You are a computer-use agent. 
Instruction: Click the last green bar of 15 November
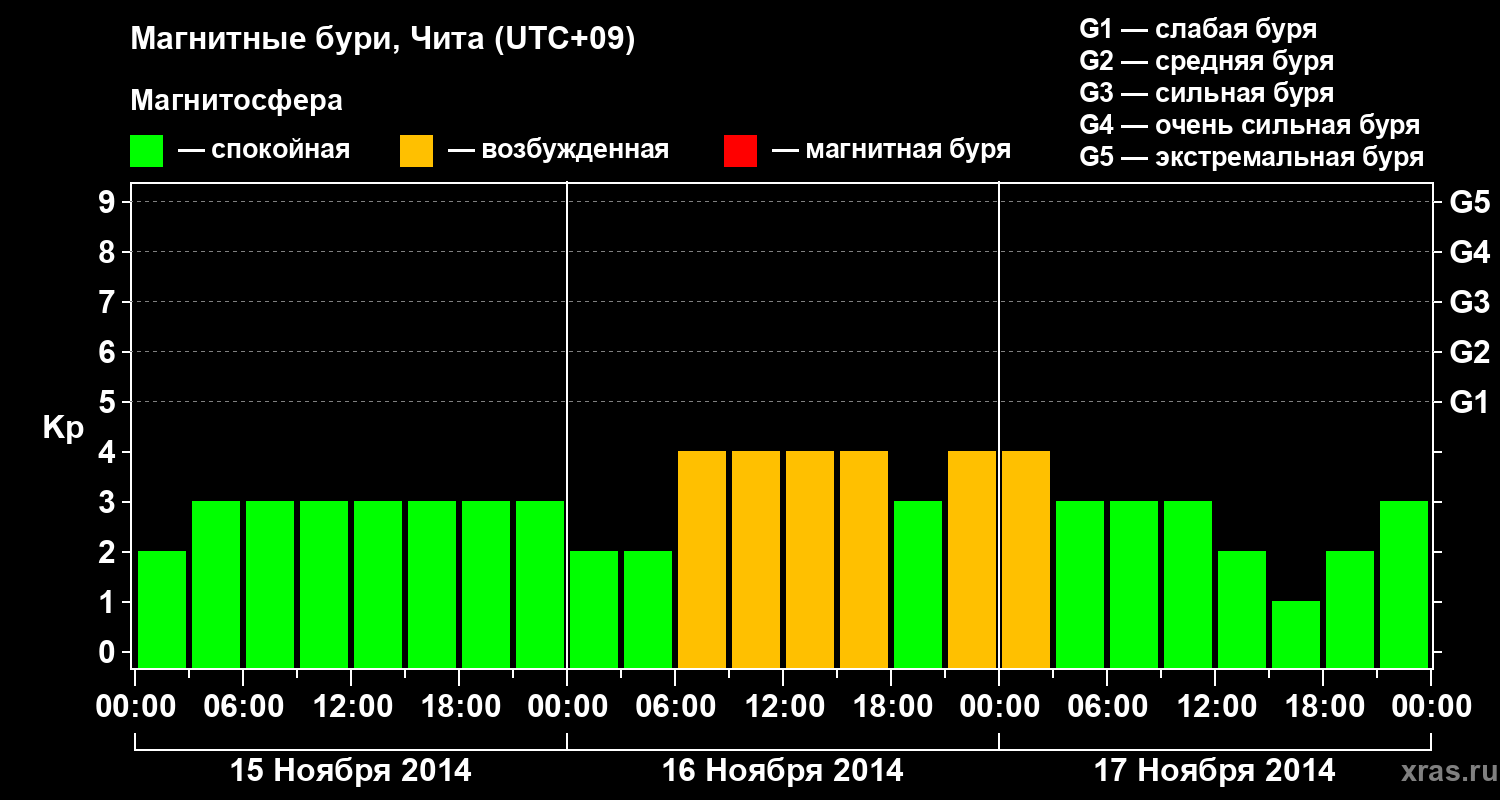(x=540, y=584)
